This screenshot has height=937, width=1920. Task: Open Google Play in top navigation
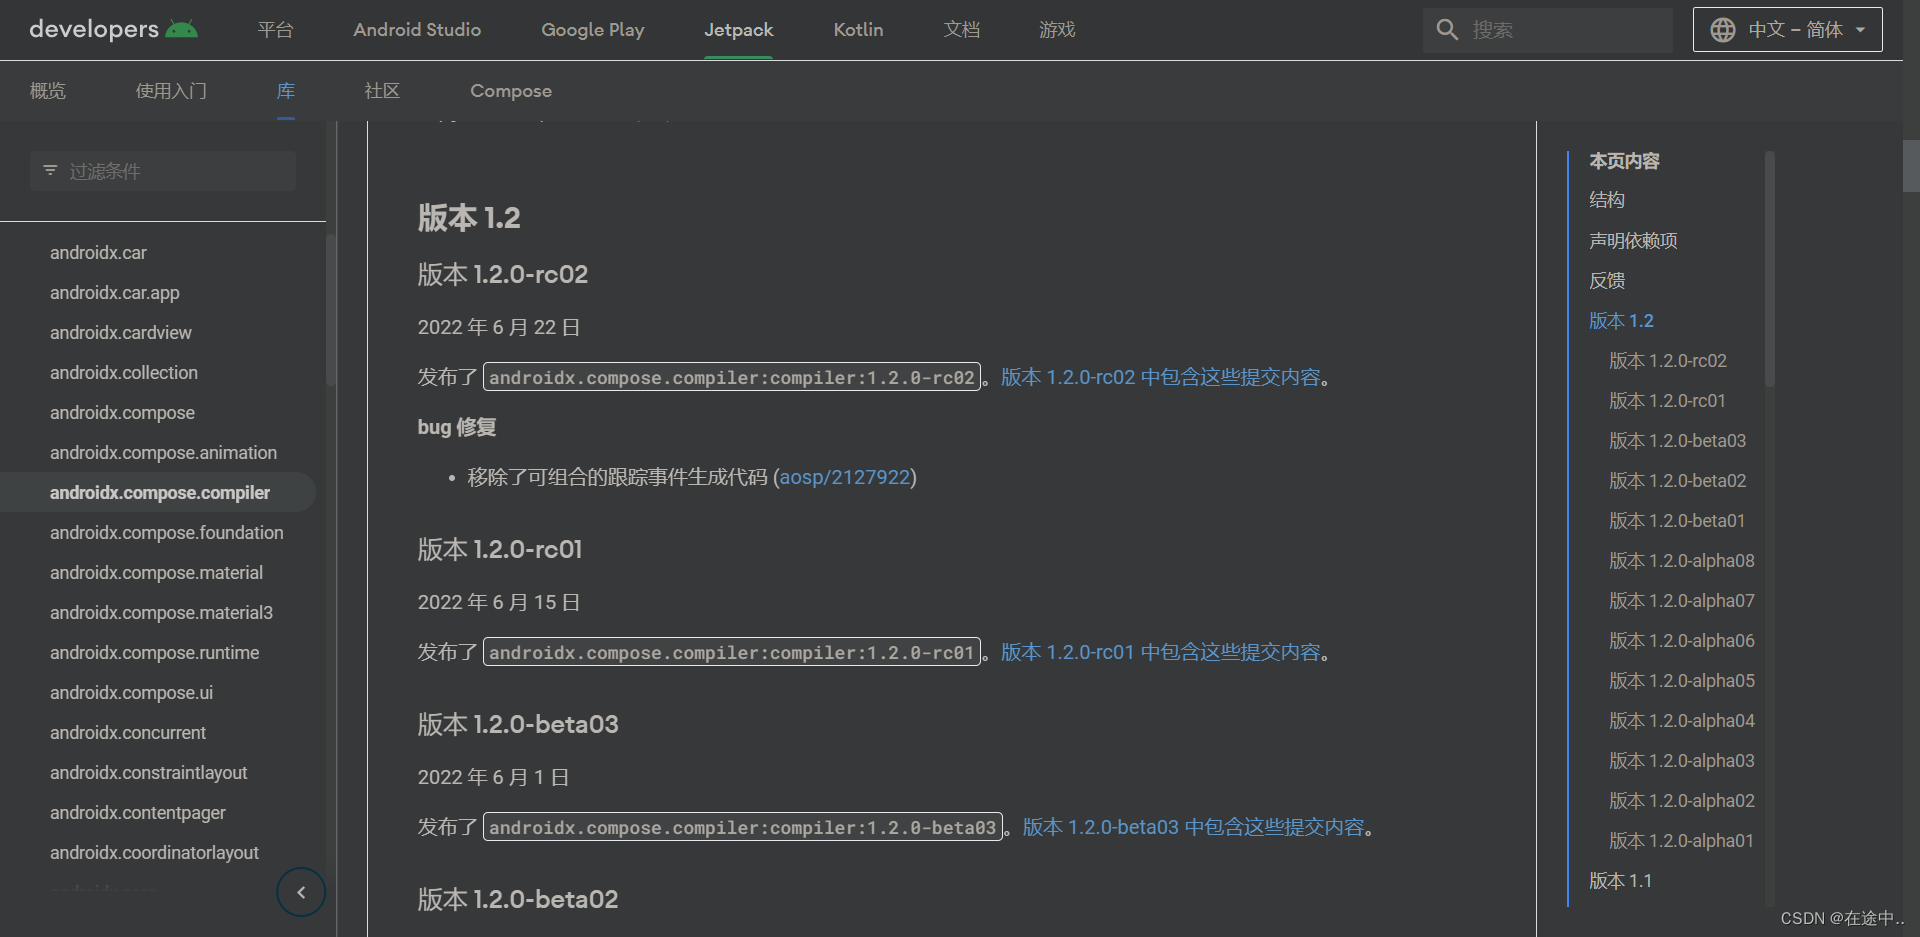click(x=593, y=30)
